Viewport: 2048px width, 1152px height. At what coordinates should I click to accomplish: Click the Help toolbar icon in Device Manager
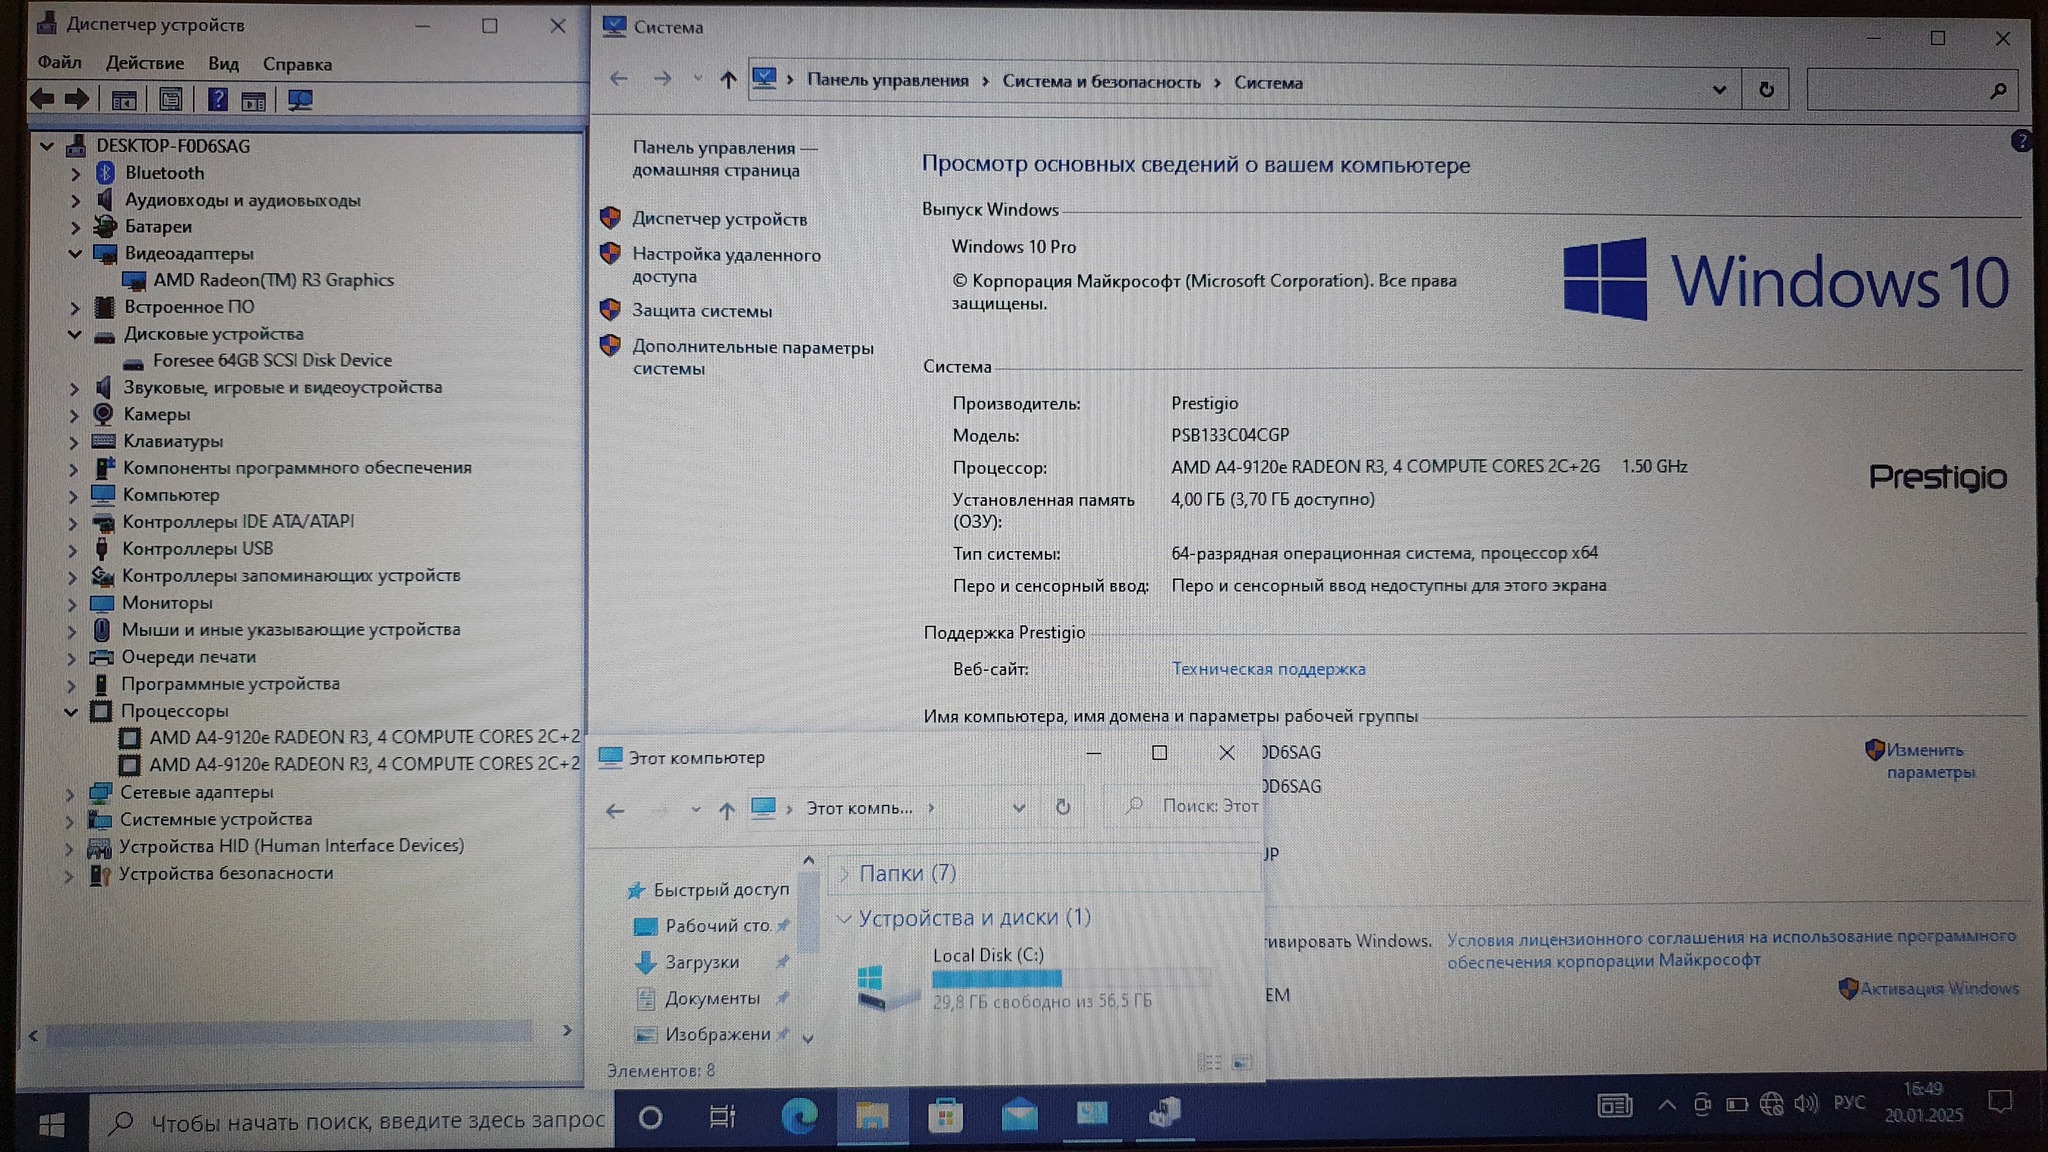point(217,100)
